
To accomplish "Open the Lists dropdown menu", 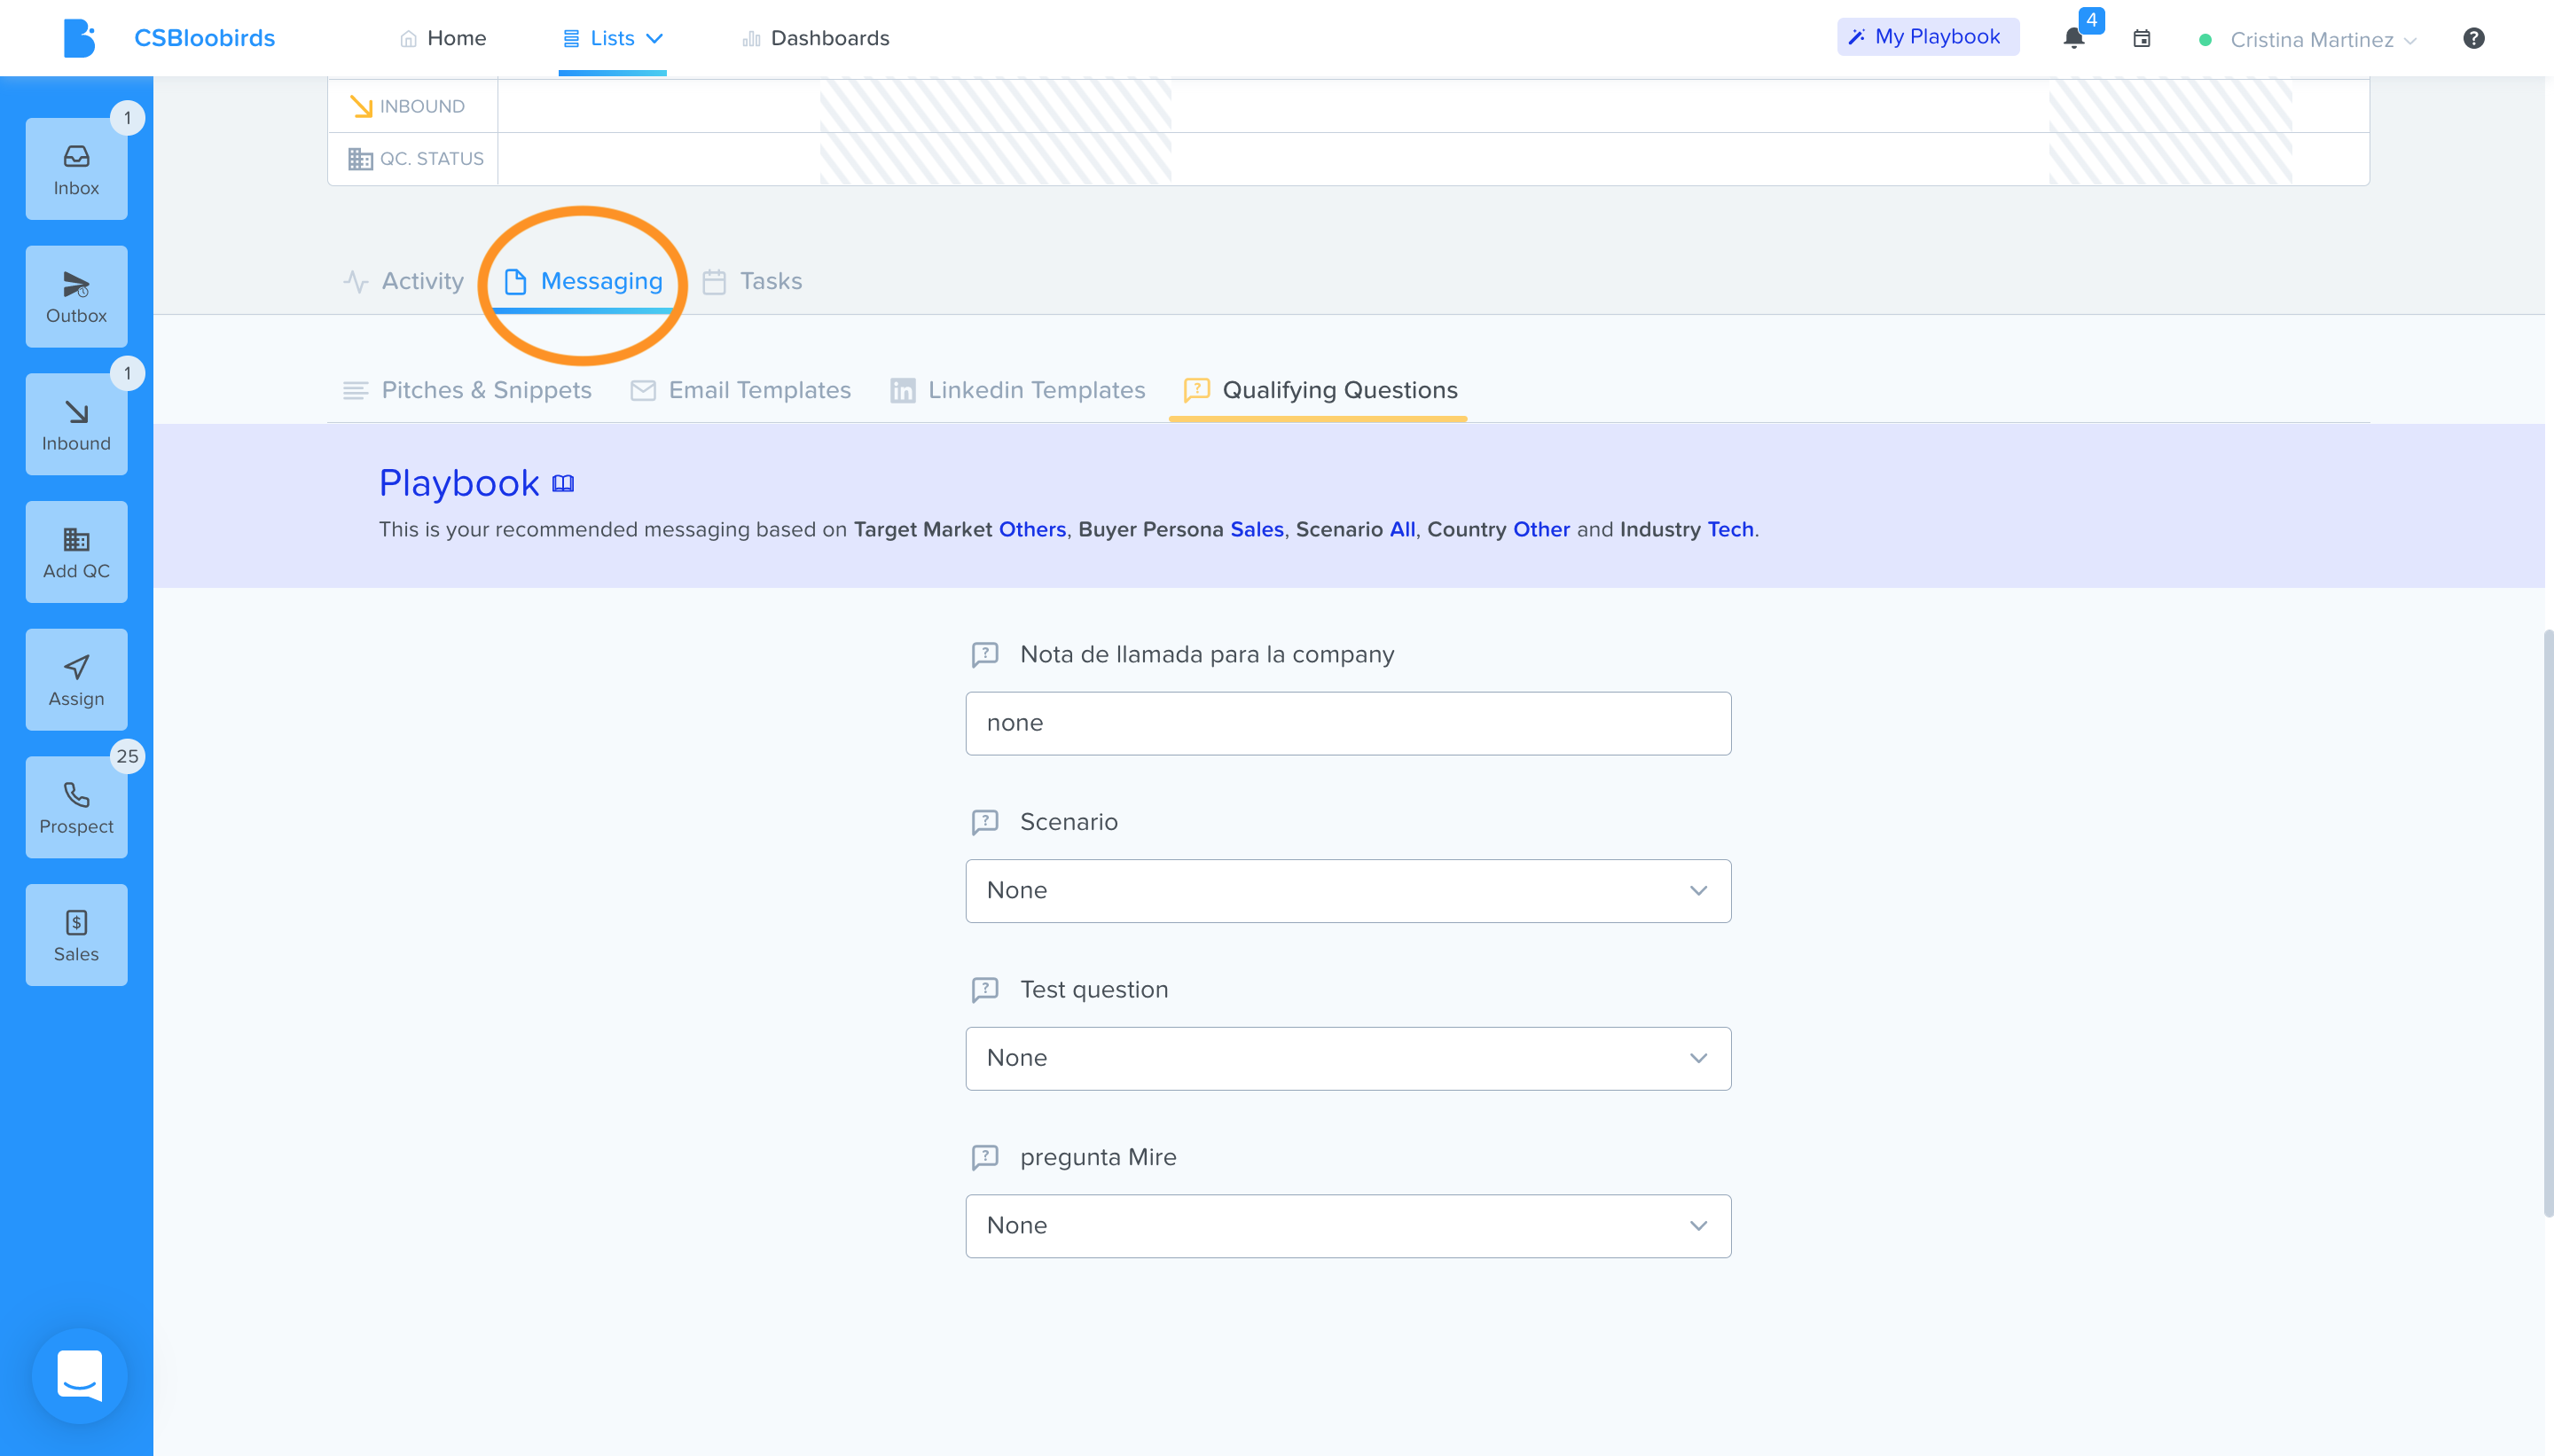I will click(613, 38).
